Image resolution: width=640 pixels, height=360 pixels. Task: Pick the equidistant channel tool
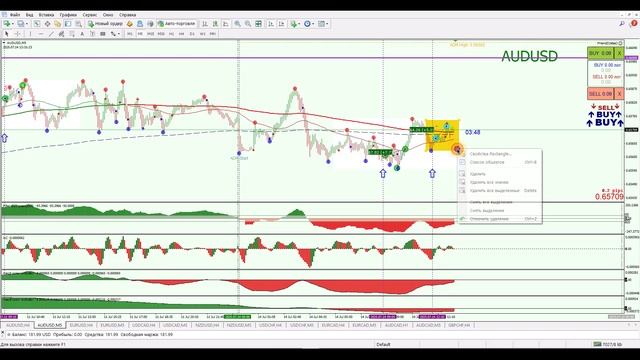click(61, 34)
